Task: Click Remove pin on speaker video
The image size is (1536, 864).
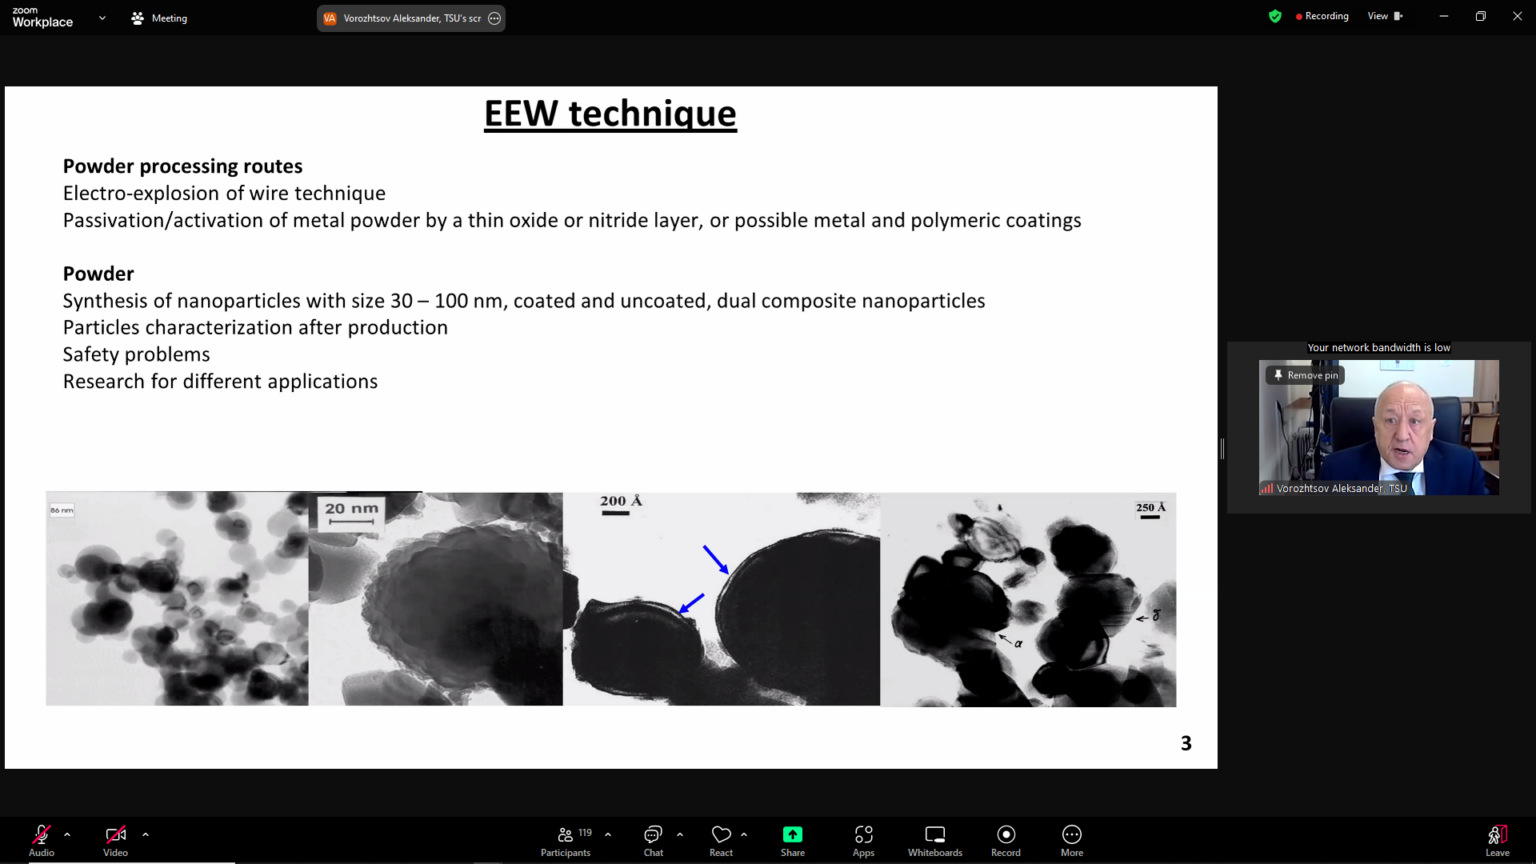Action: [x=1305, y=375]
